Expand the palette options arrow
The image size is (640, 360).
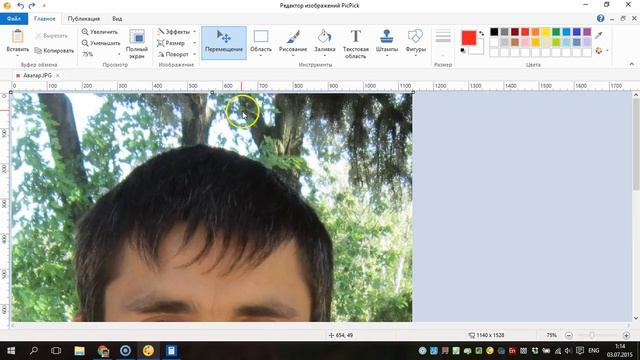607,51
